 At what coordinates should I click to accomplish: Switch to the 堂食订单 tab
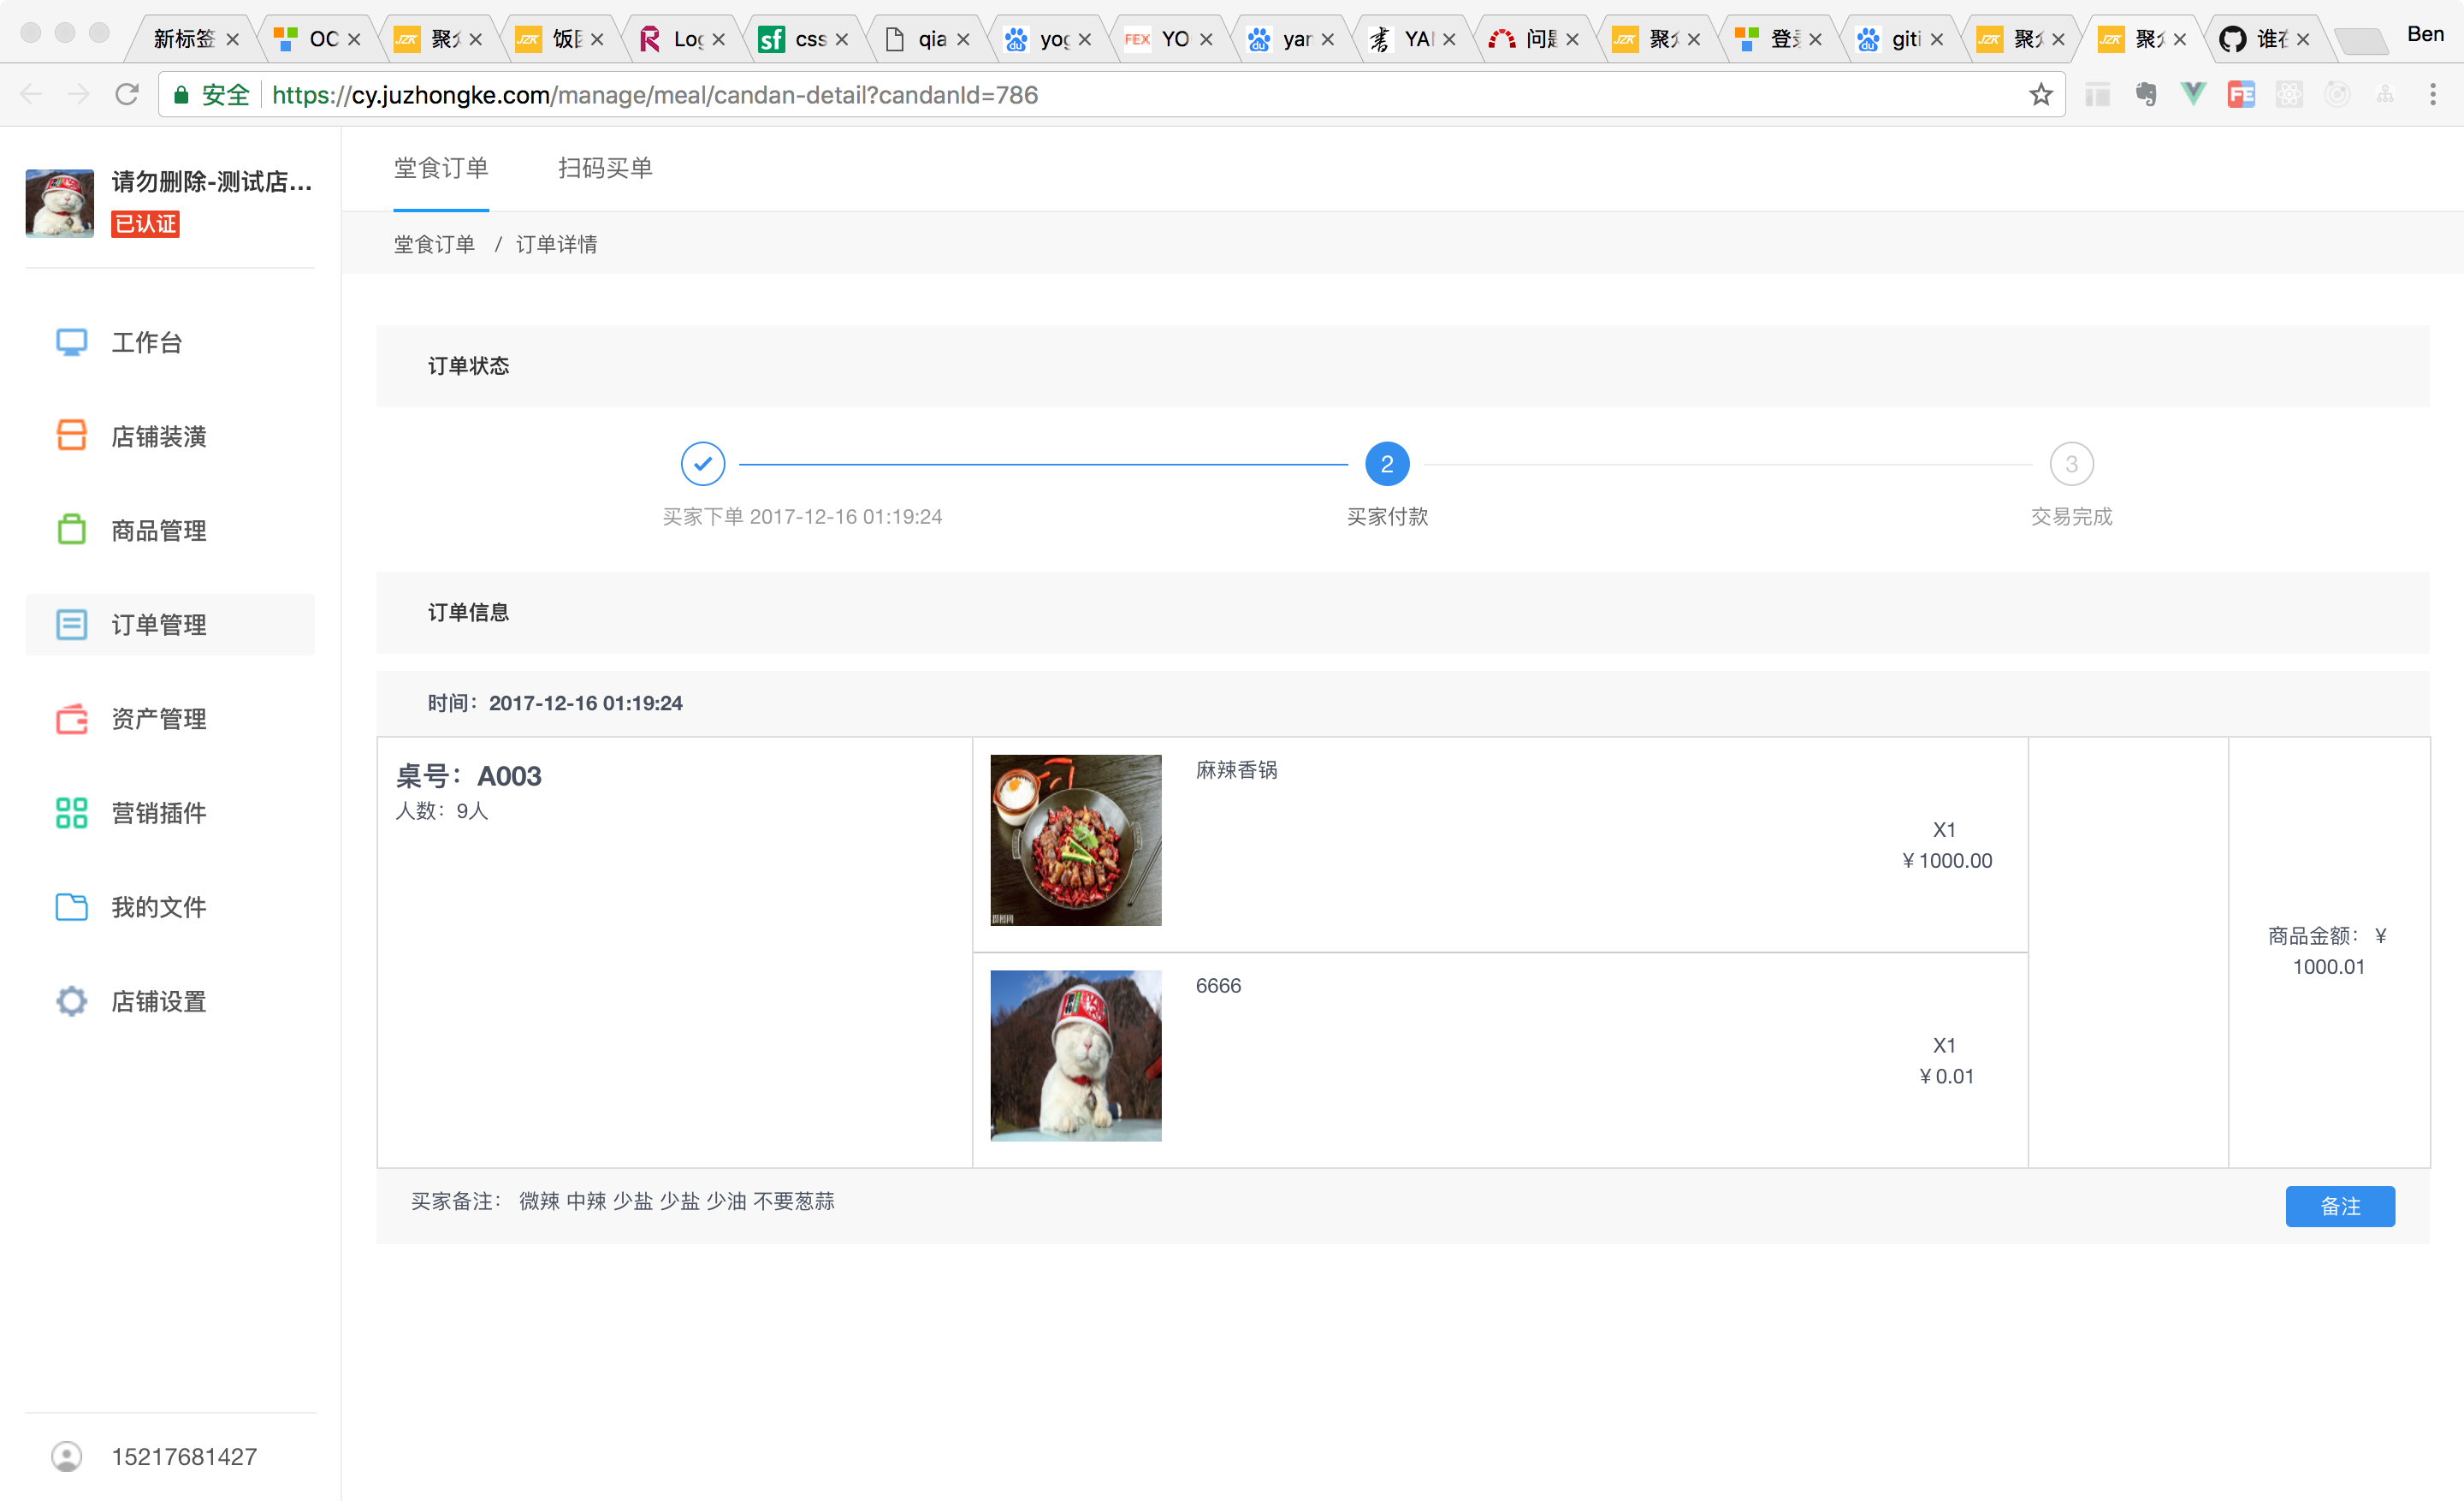click(x=441, y=168)
